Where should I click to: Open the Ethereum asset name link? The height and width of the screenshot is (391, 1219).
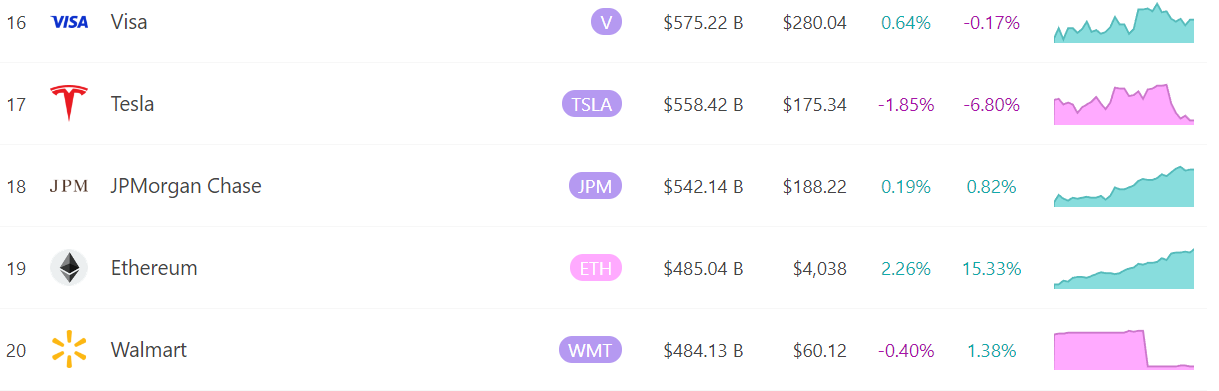(154, 268)
